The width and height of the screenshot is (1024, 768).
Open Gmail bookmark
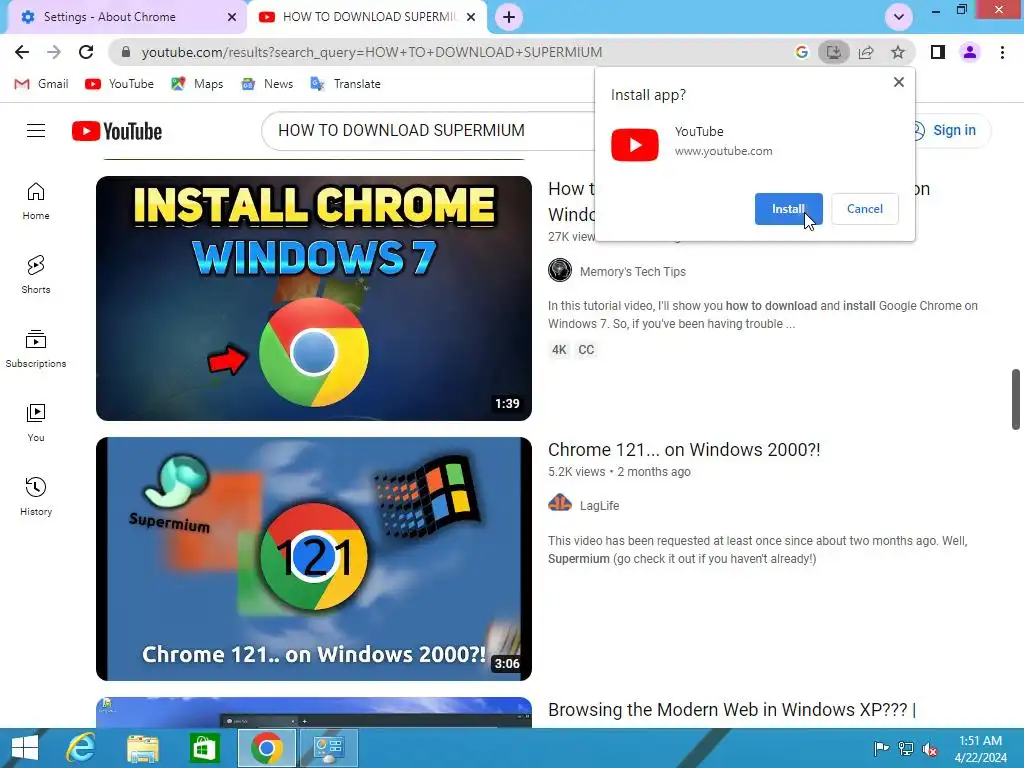click(41, 84)
